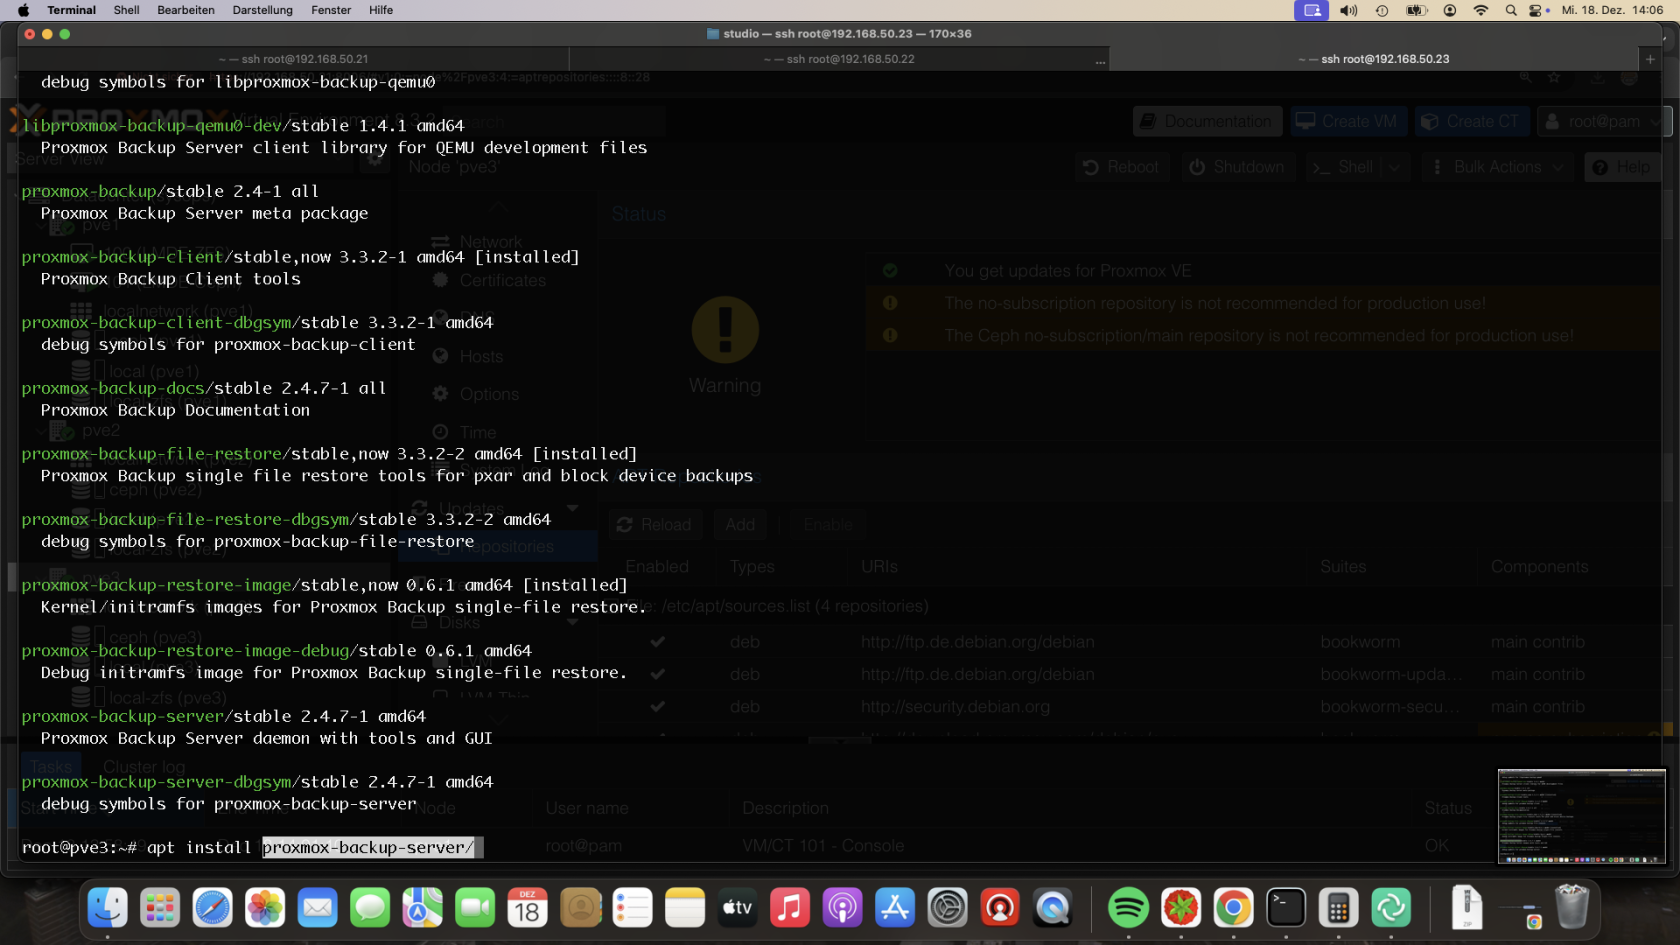
Task: Open Mail from the dock
Action: (x=317, y=908)
